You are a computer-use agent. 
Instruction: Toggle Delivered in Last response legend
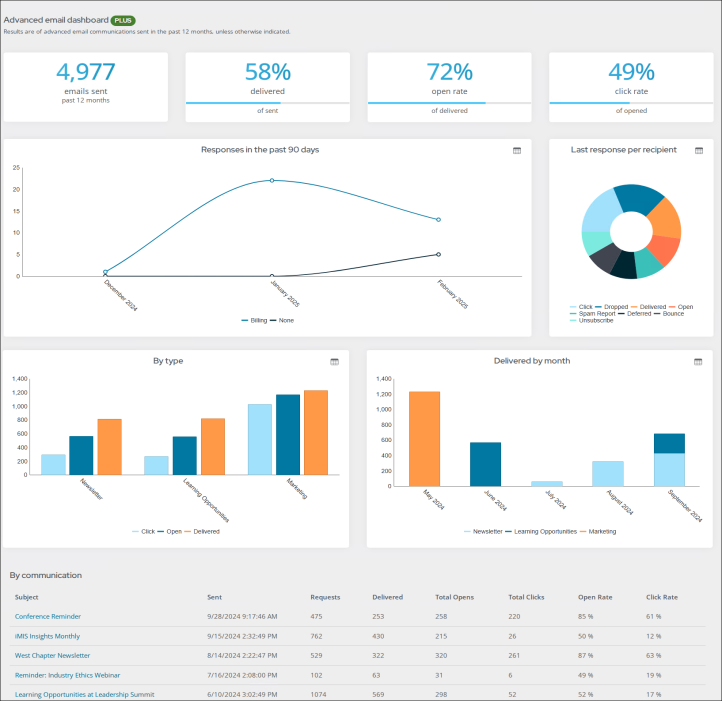click(x=648, y=307)
